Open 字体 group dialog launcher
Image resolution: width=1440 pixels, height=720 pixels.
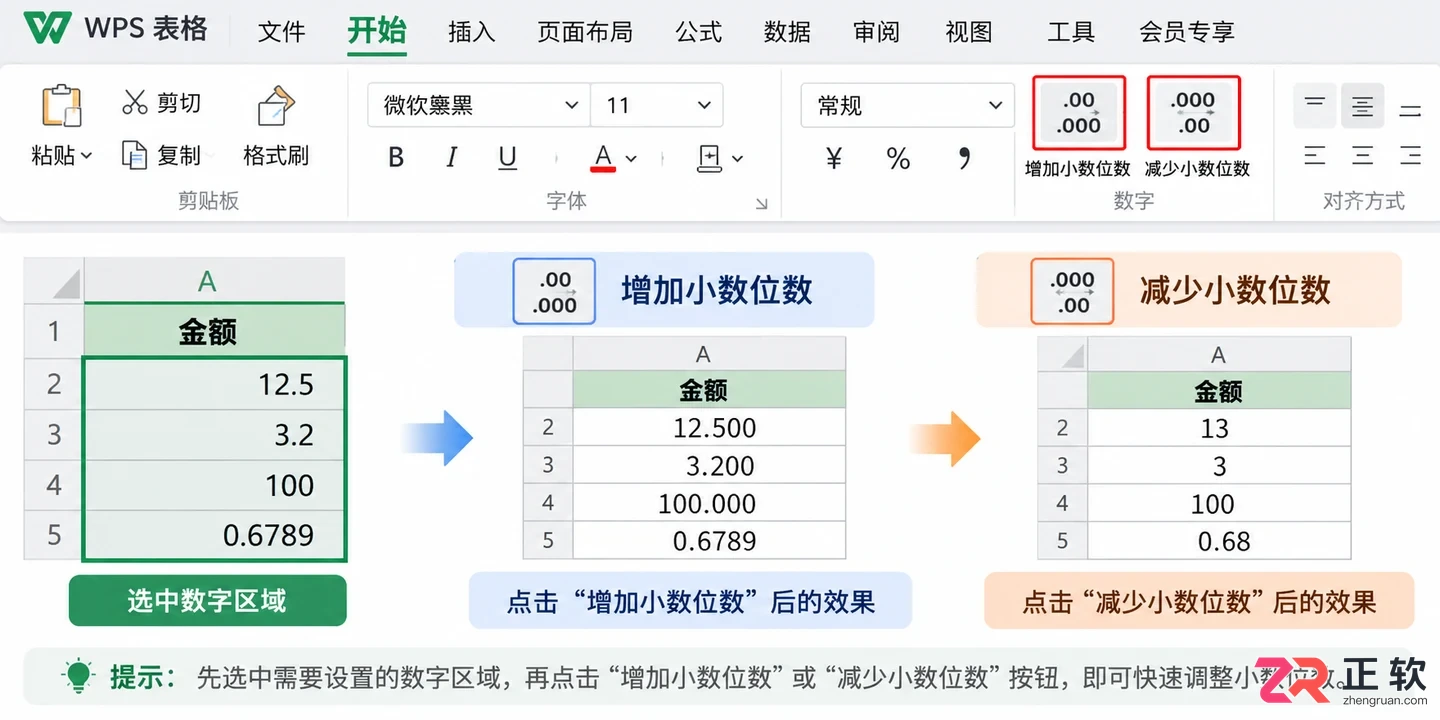point(761,204)
